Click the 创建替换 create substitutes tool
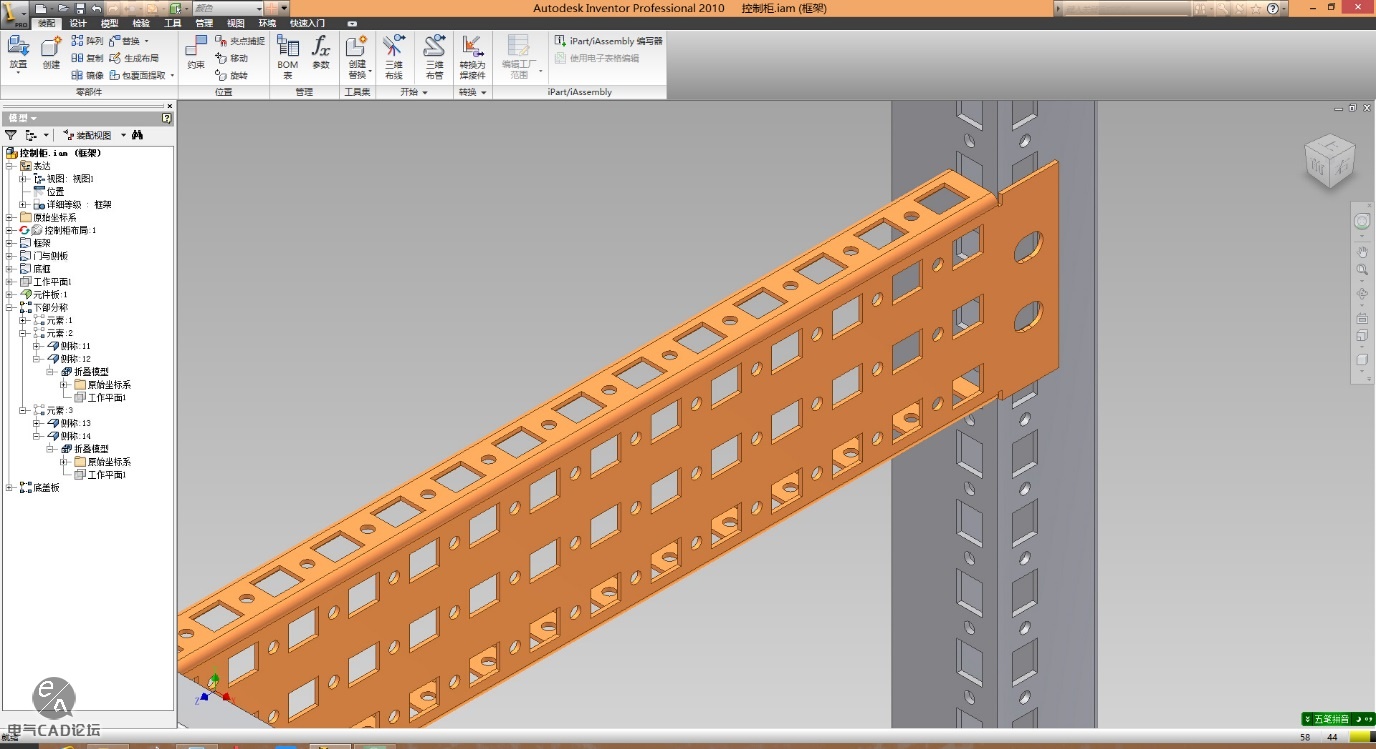This screenshot has width=1376, height=749. [357, 57]
